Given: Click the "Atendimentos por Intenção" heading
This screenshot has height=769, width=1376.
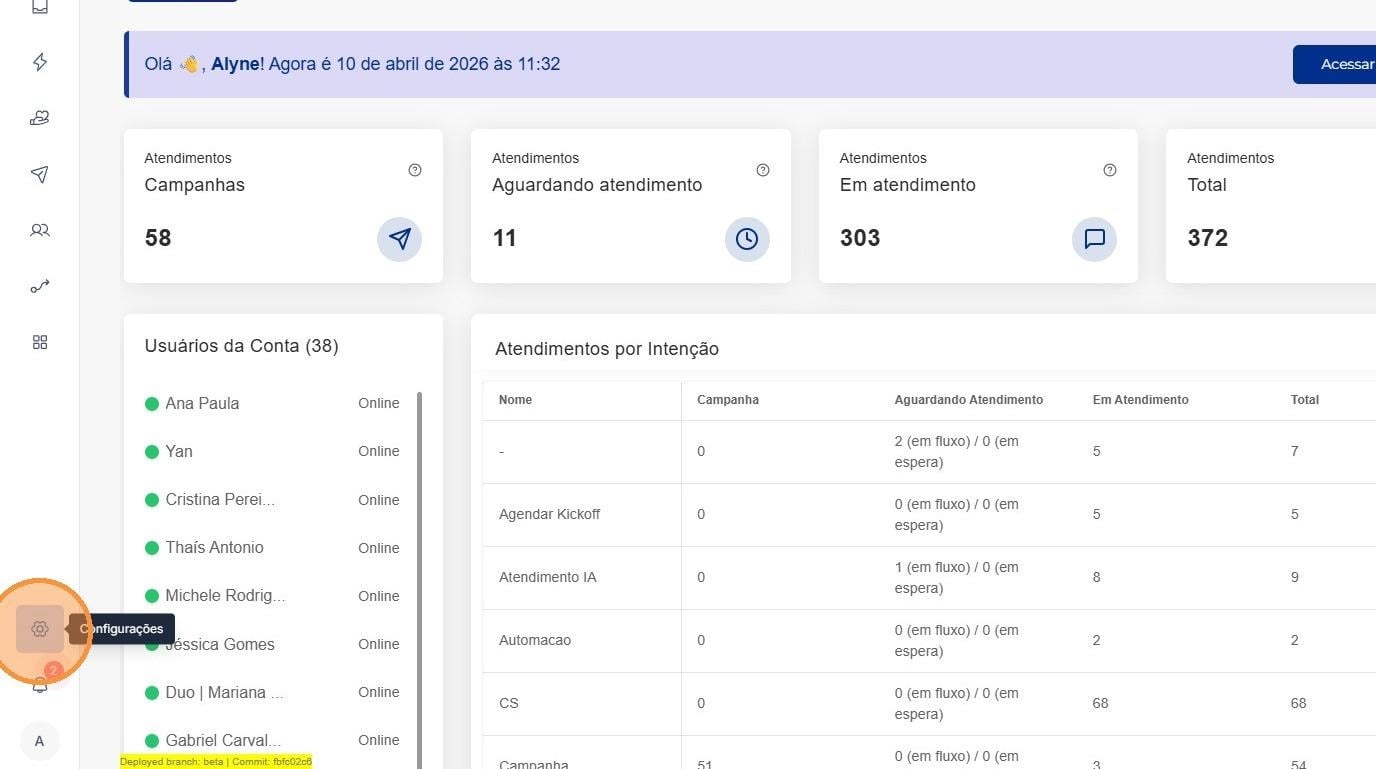Looking at the screenshot, I should (x=607, y=349).
